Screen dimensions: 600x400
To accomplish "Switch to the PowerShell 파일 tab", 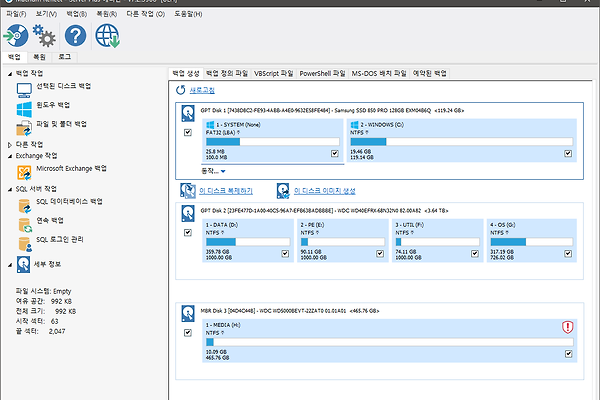I will pyautogui.click(x=322, y=73).
